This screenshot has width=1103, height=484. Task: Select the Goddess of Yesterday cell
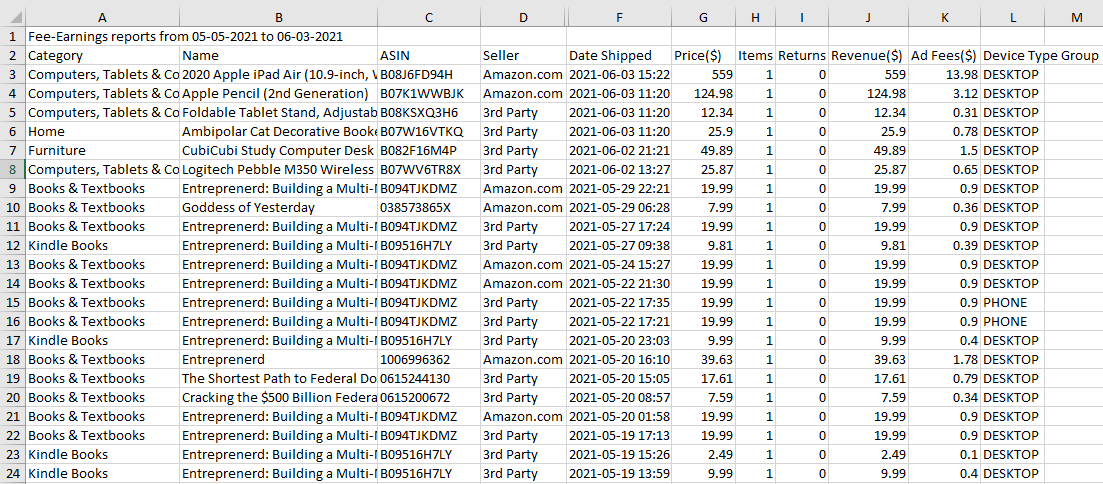279,208
